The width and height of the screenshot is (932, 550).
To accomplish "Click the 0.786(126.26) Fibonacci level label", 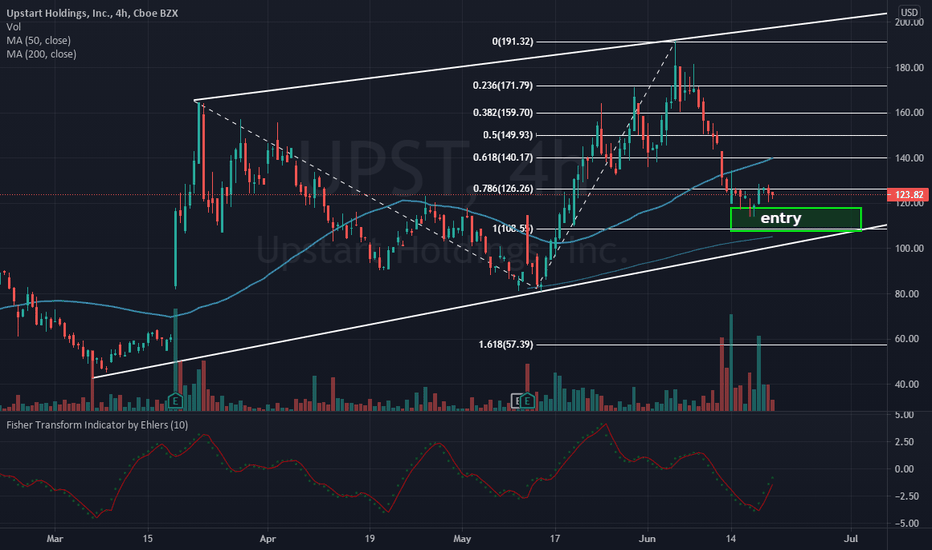I will [503, 188].
